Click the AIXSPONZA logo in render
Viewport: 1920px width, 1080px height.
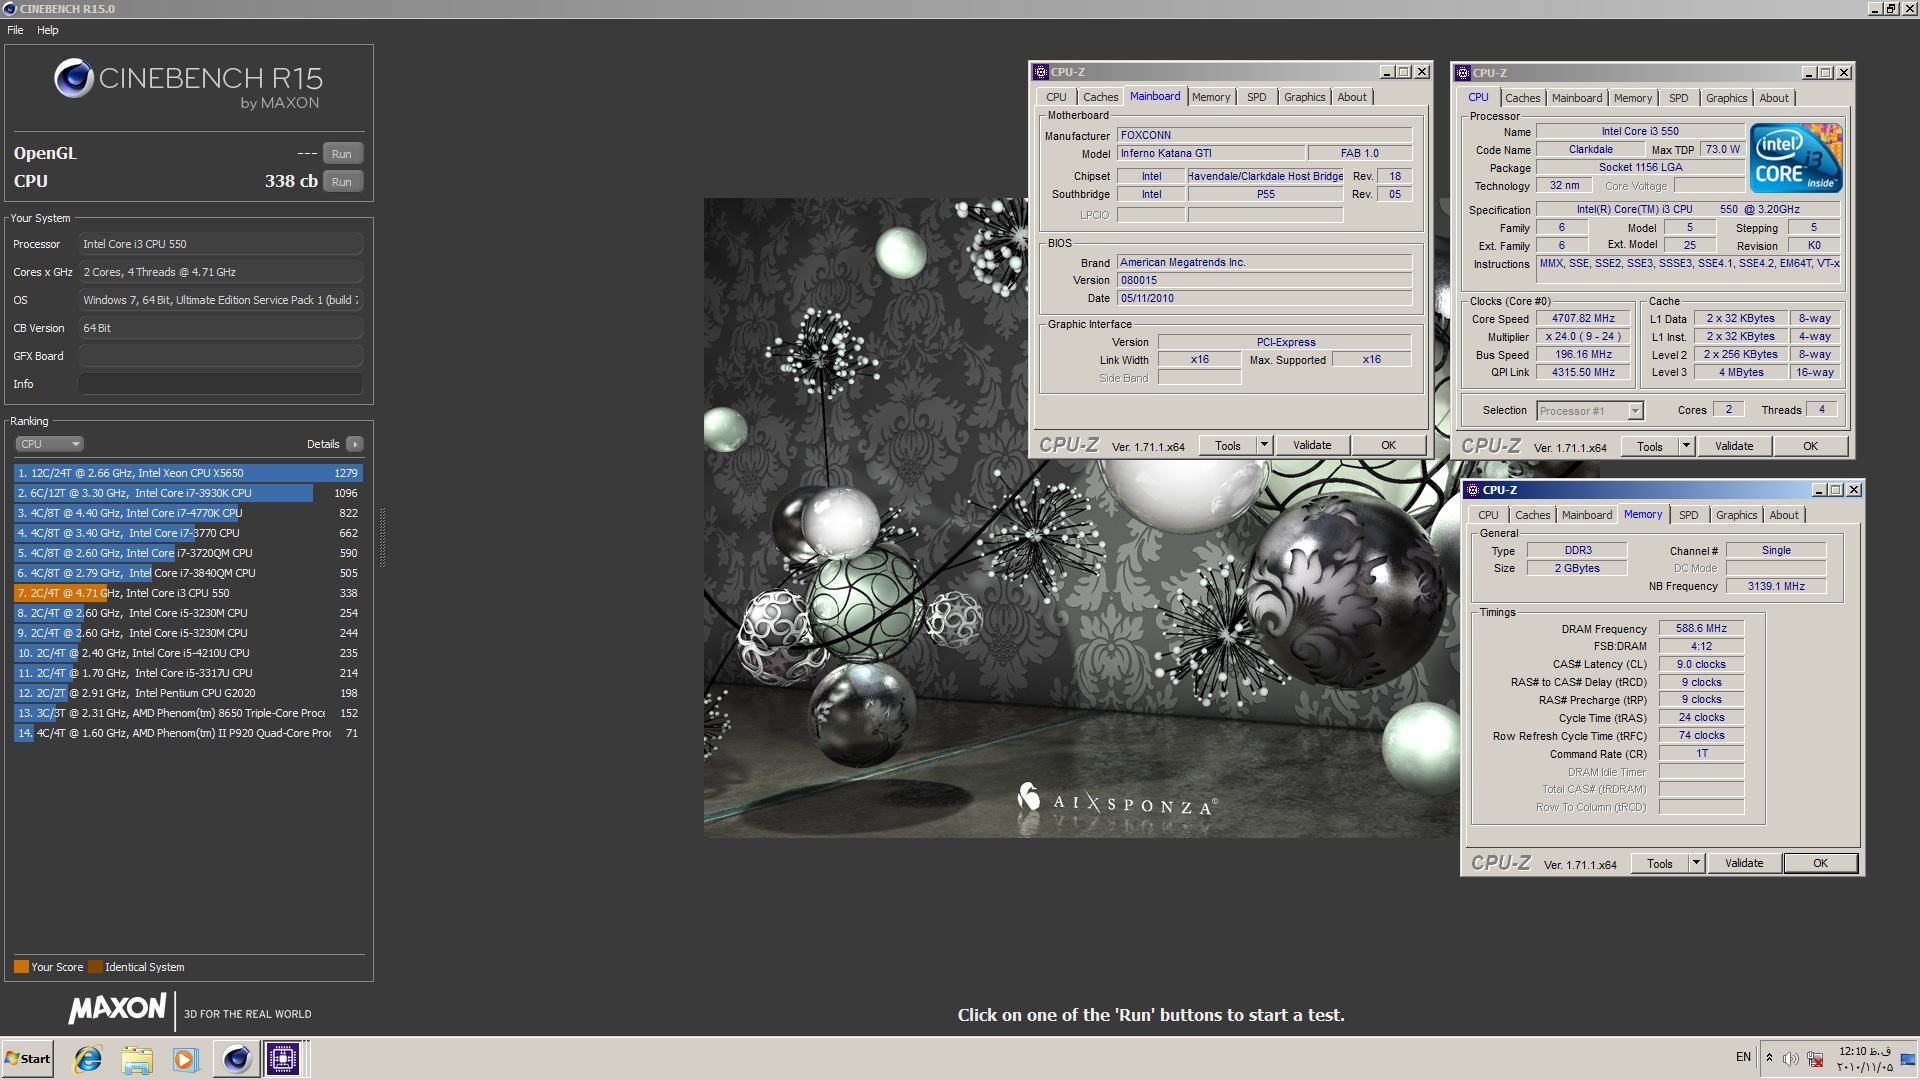point(1117,800)
